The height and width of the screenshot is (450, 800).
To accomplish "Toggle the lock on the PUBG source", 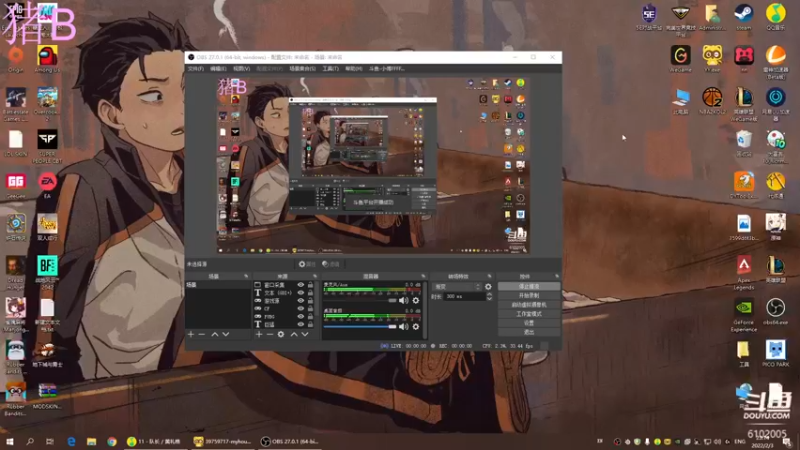I will [310, 316].
